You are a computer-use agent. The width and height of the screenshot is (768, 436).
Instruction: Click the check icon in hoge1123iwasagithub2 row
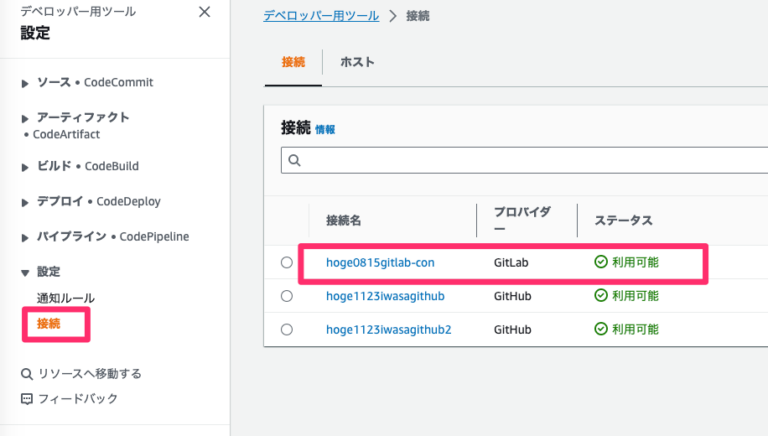[601, 329]
